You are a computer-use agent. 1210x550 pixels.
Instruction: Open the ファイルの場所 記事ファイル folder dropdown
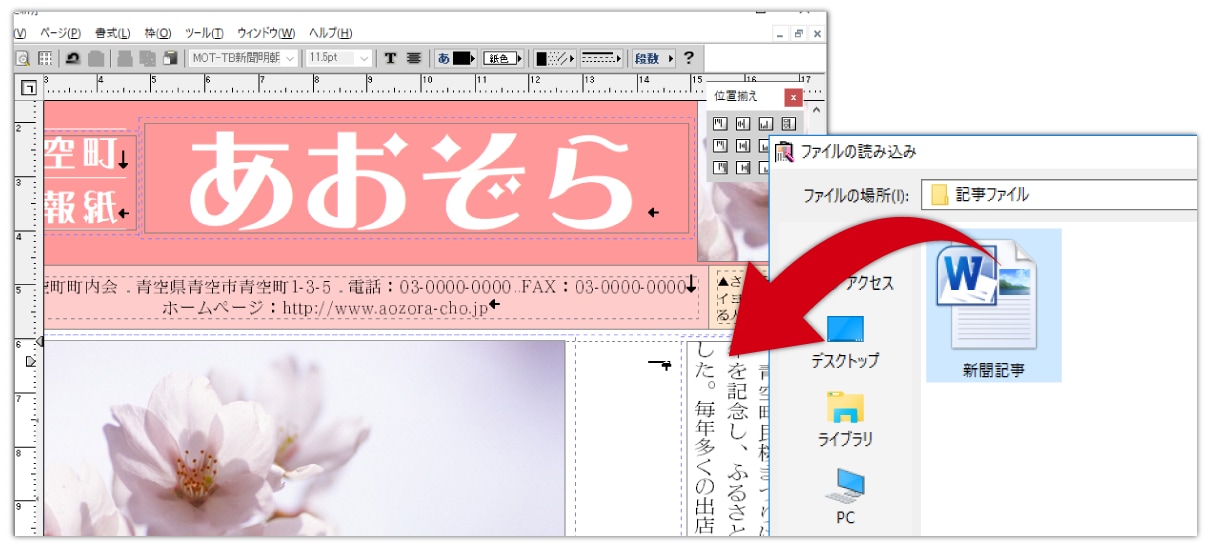click(x=1060, y=195)
